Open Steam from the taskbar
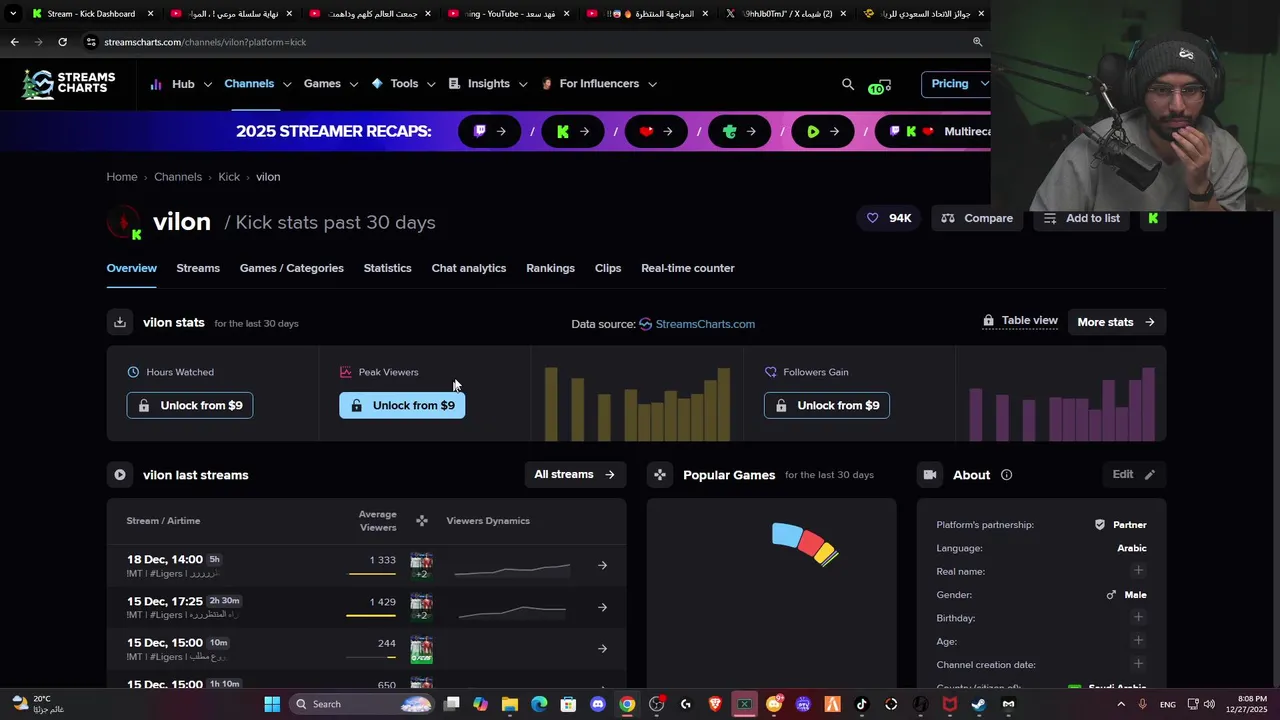 [978, 704]
